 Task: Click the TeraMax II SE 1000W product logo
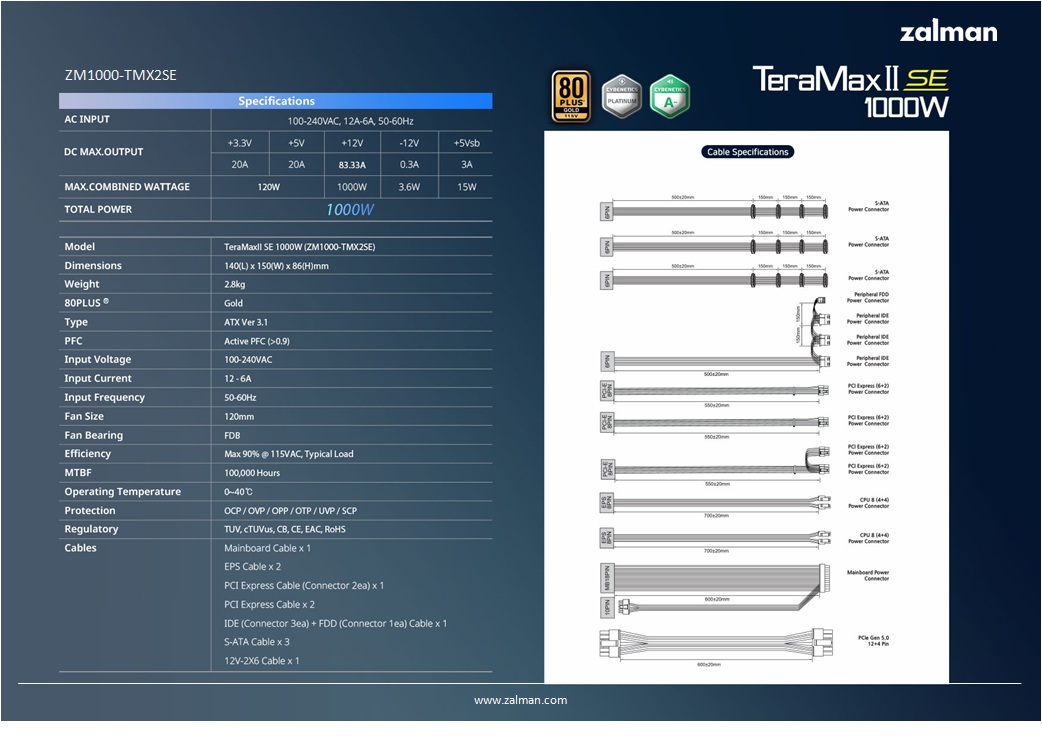[x=849, y=91]
